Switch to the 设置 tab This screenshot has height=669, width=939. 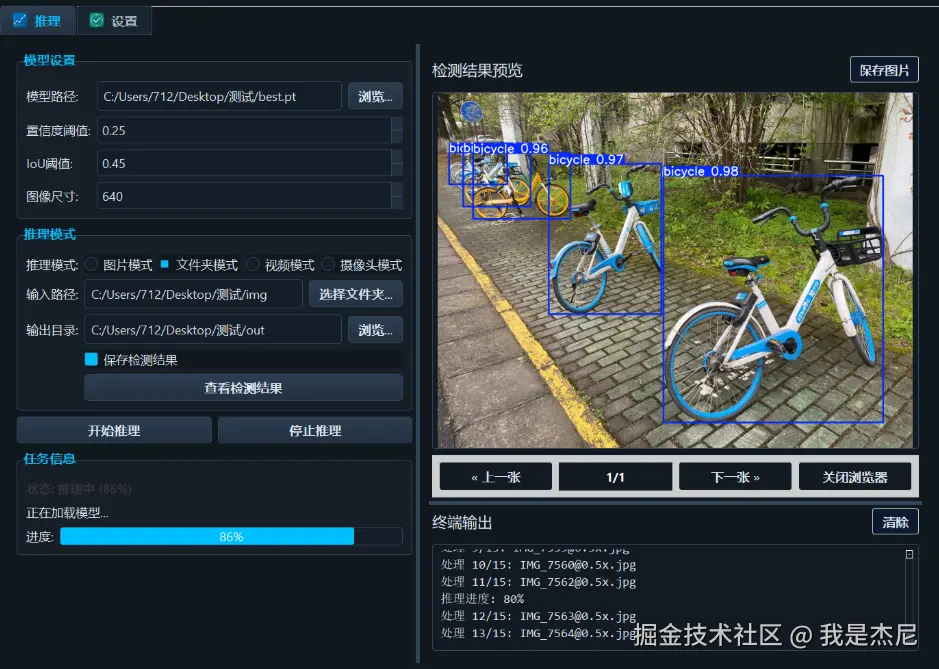(x=114, y=19)
